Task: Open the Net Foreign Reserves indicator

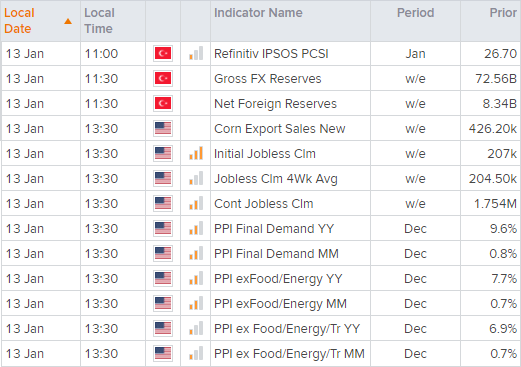Action: [x=275, y=104]
